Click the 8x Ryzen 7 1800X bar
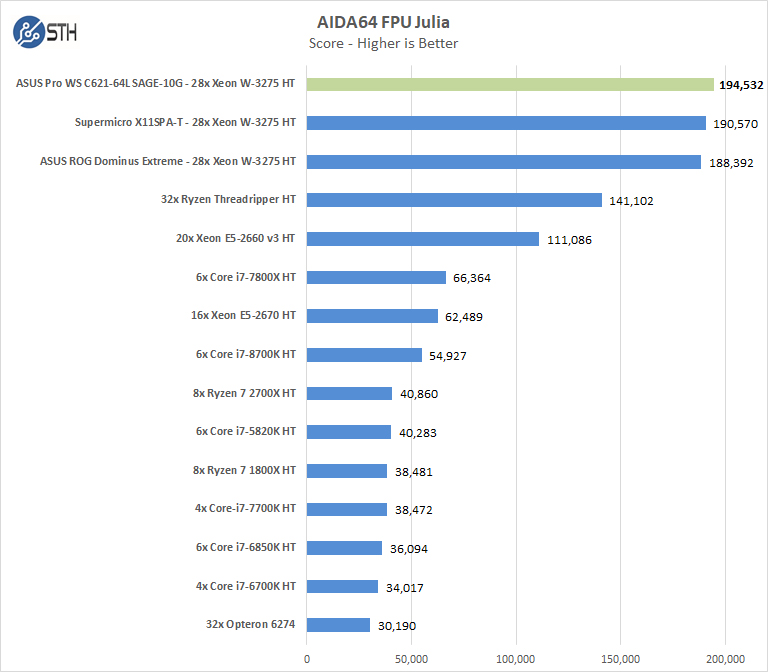Viewport: 768px width, 672px height. 347,470
